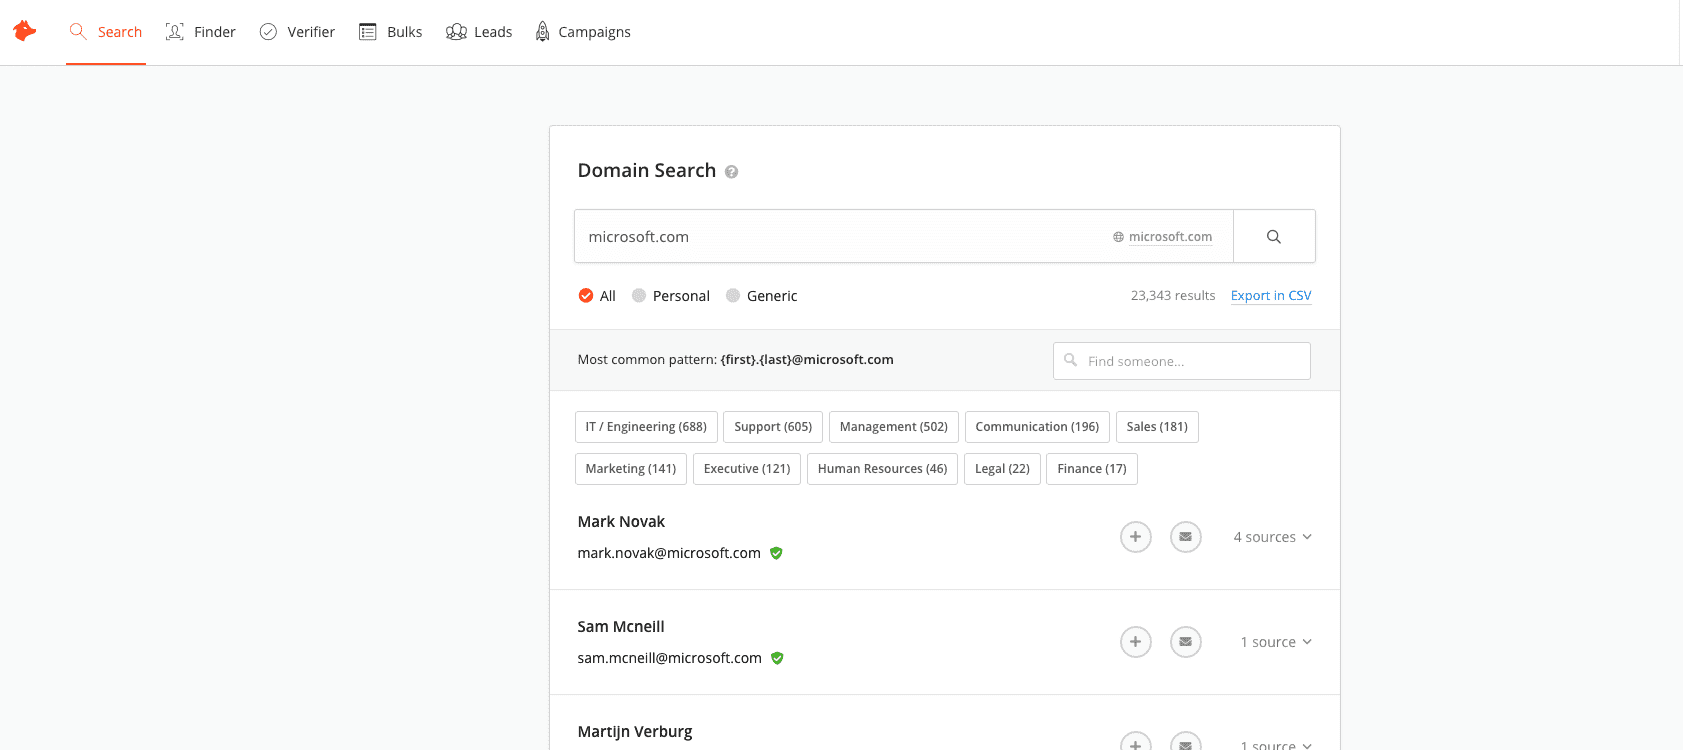The width and height of the screenshot is (1683, 750).
Task: Expand Mark Novak's 4 sources
Action: click(1272, 537)
